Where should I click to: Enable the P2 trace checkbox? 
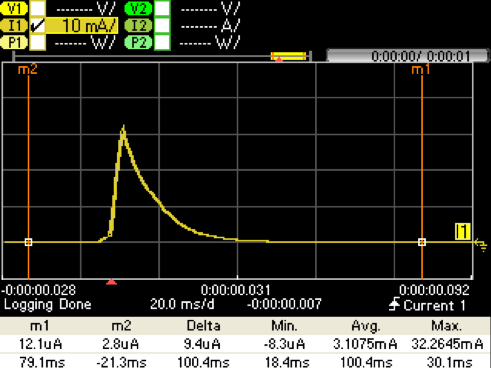coord(162,42)
